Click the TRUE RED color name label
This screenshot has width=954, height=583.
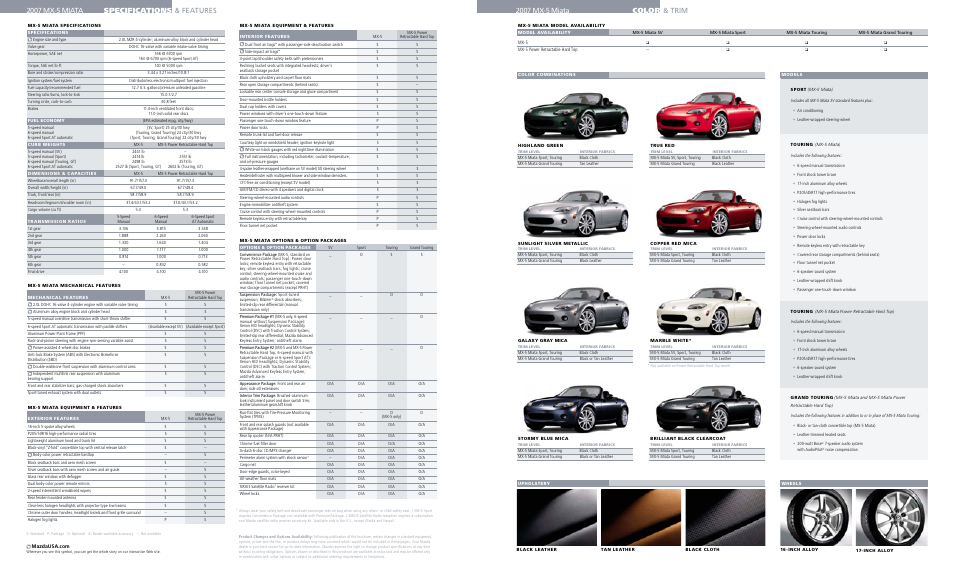coord(662,145)
